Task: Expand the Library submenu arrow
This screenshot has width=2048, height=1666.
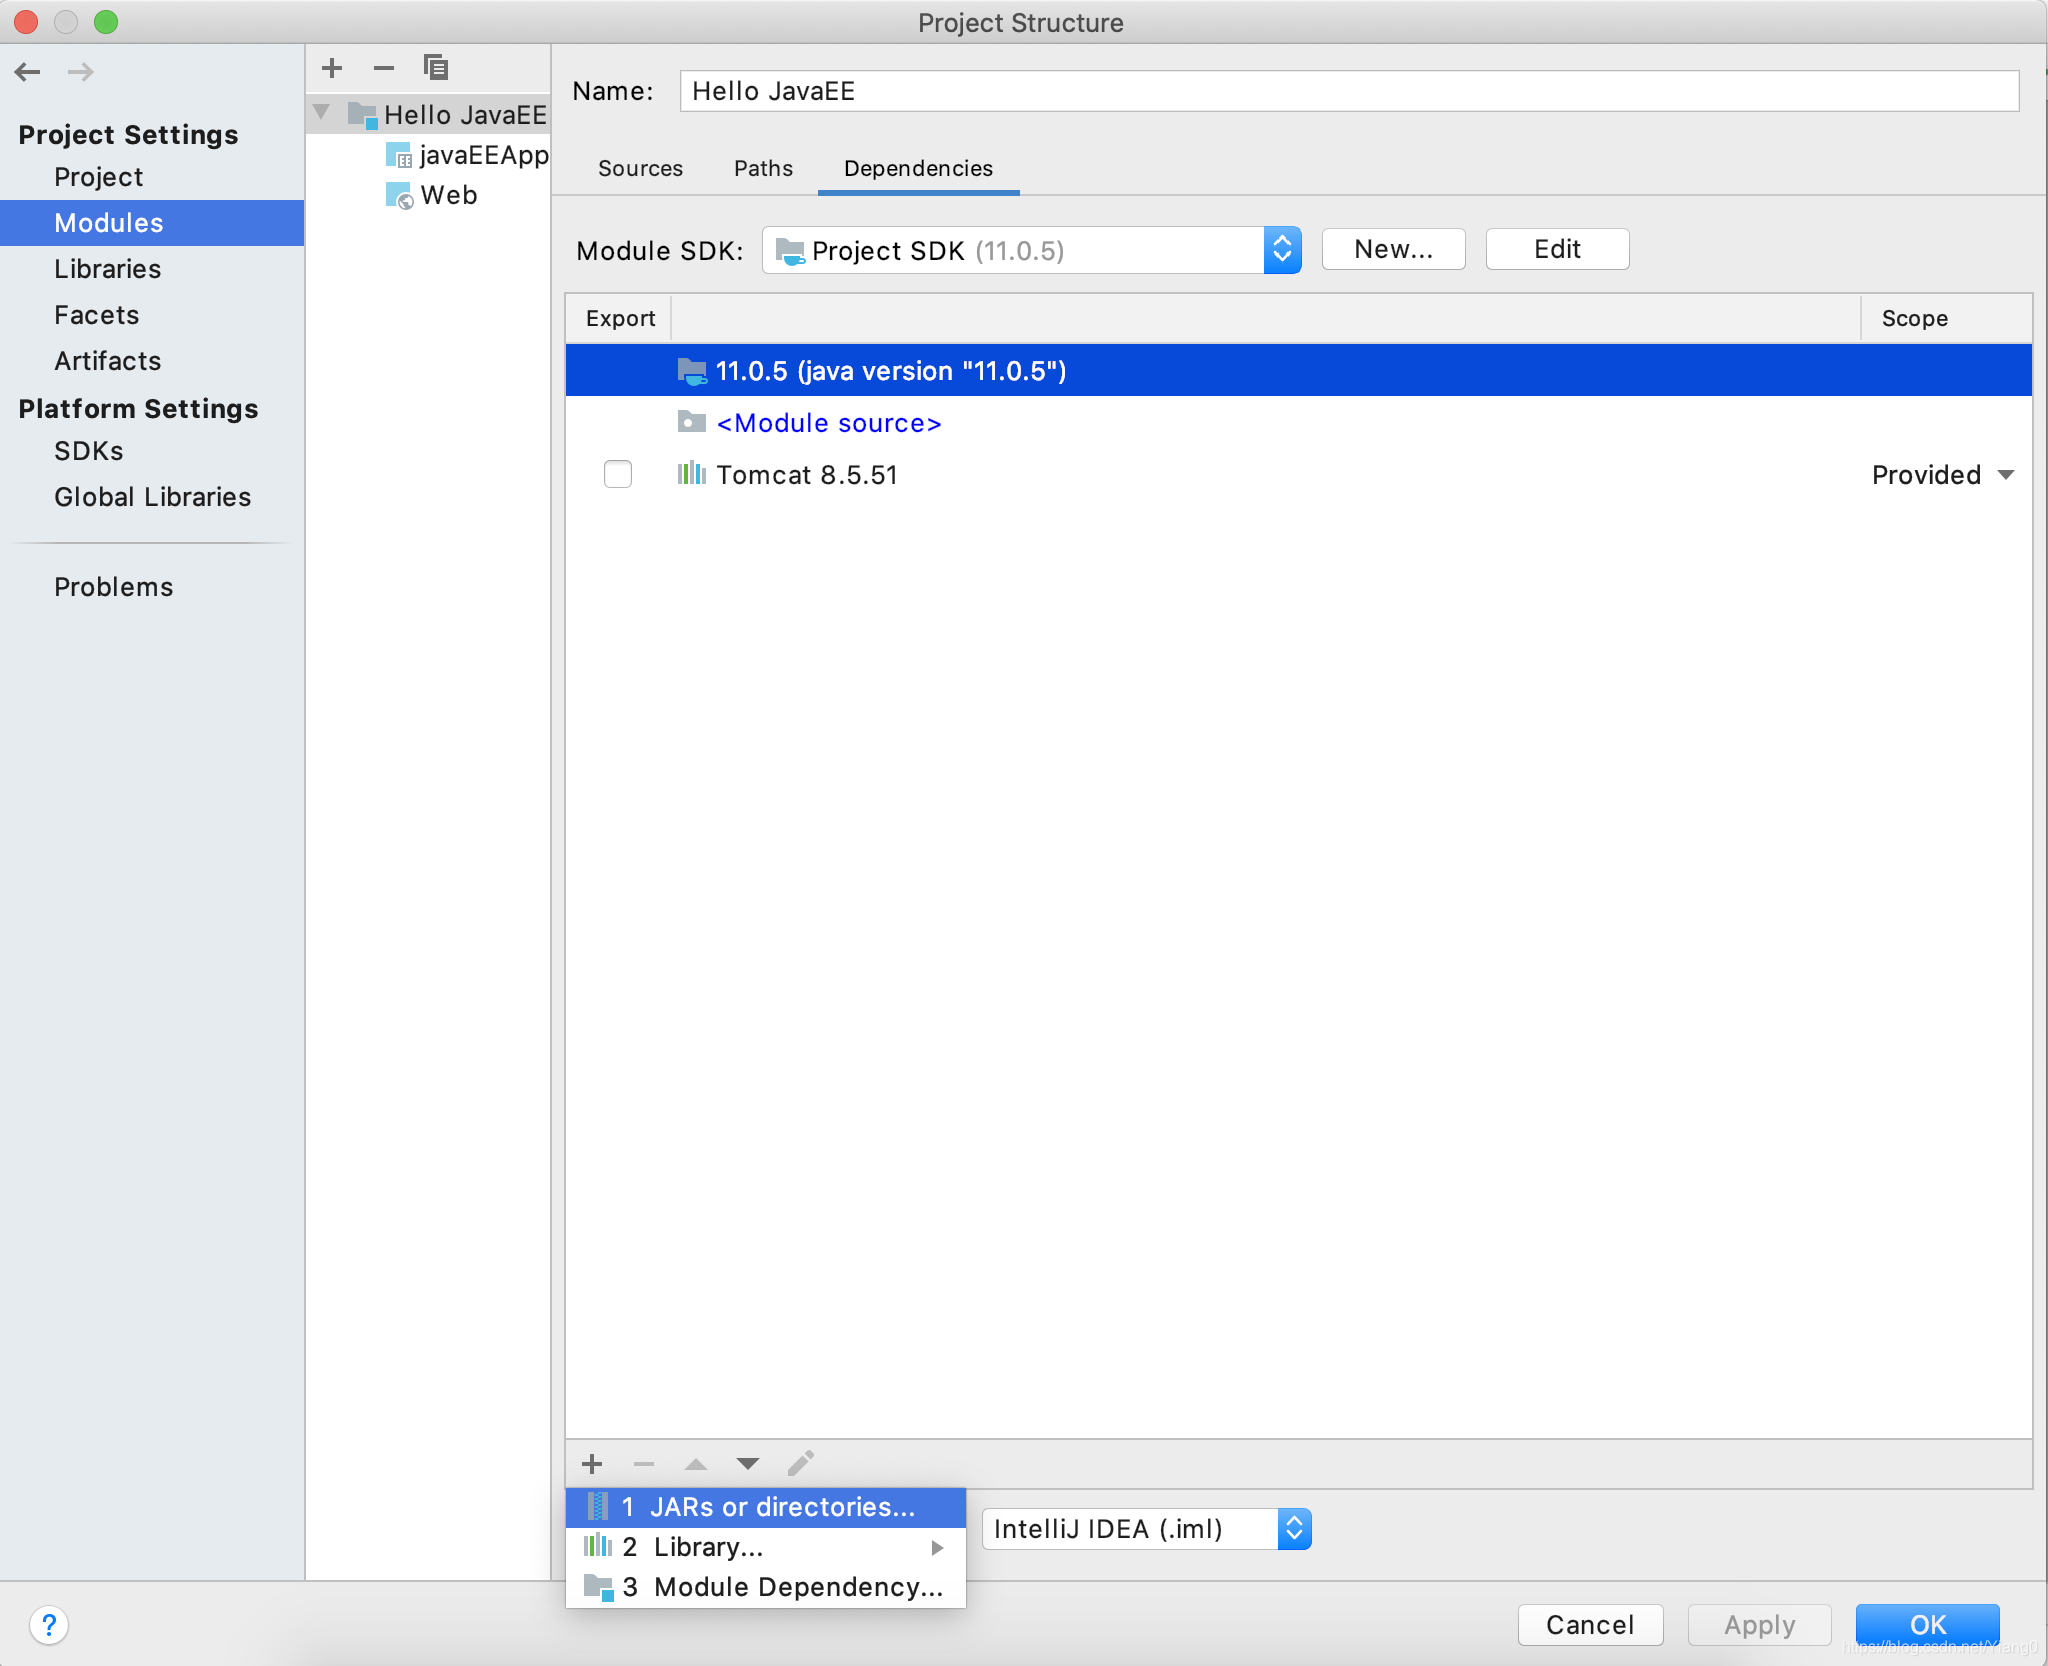Action: (x=937, y=1547)
